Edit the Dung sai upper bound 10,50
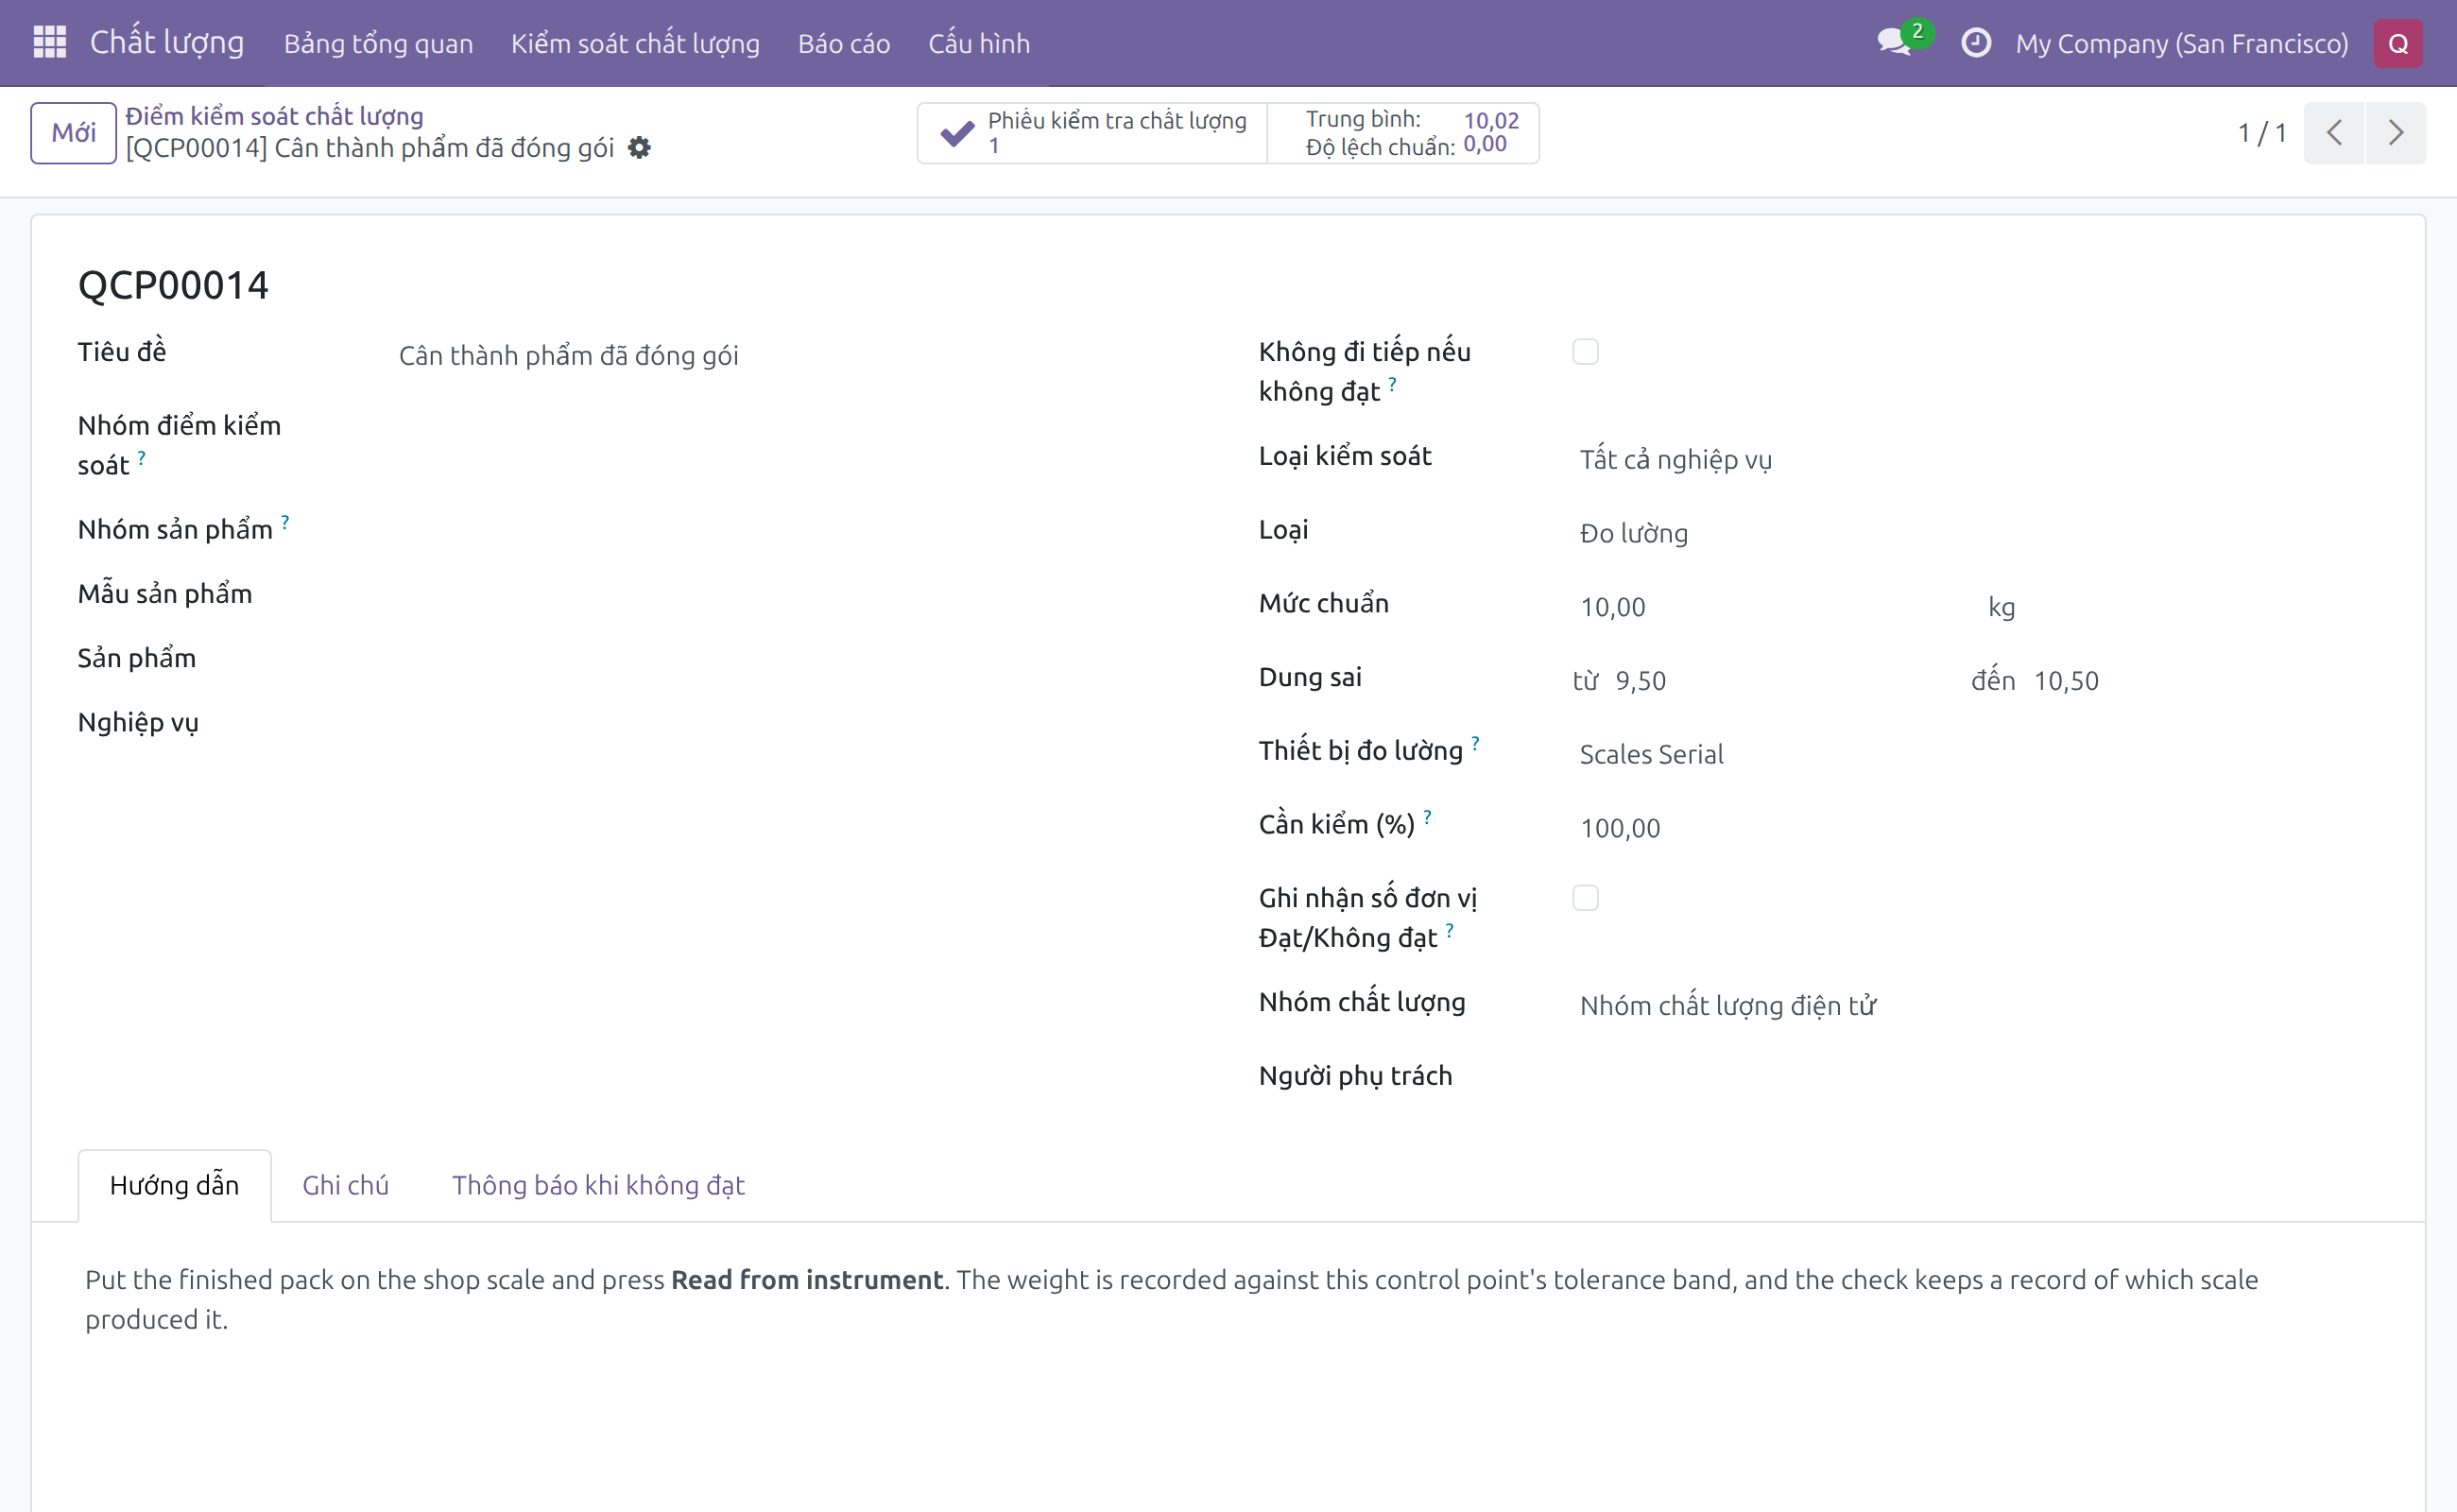This screenshot has height=1512, width=2457. (x=2203, y=681)
